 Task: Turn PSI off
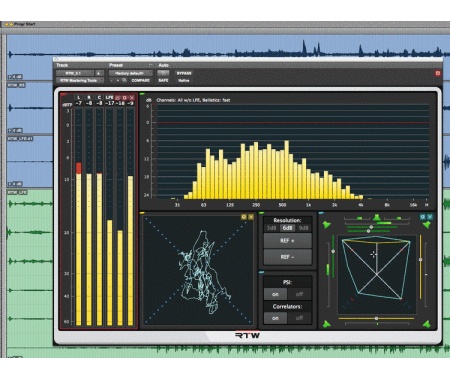pos(299,294)
